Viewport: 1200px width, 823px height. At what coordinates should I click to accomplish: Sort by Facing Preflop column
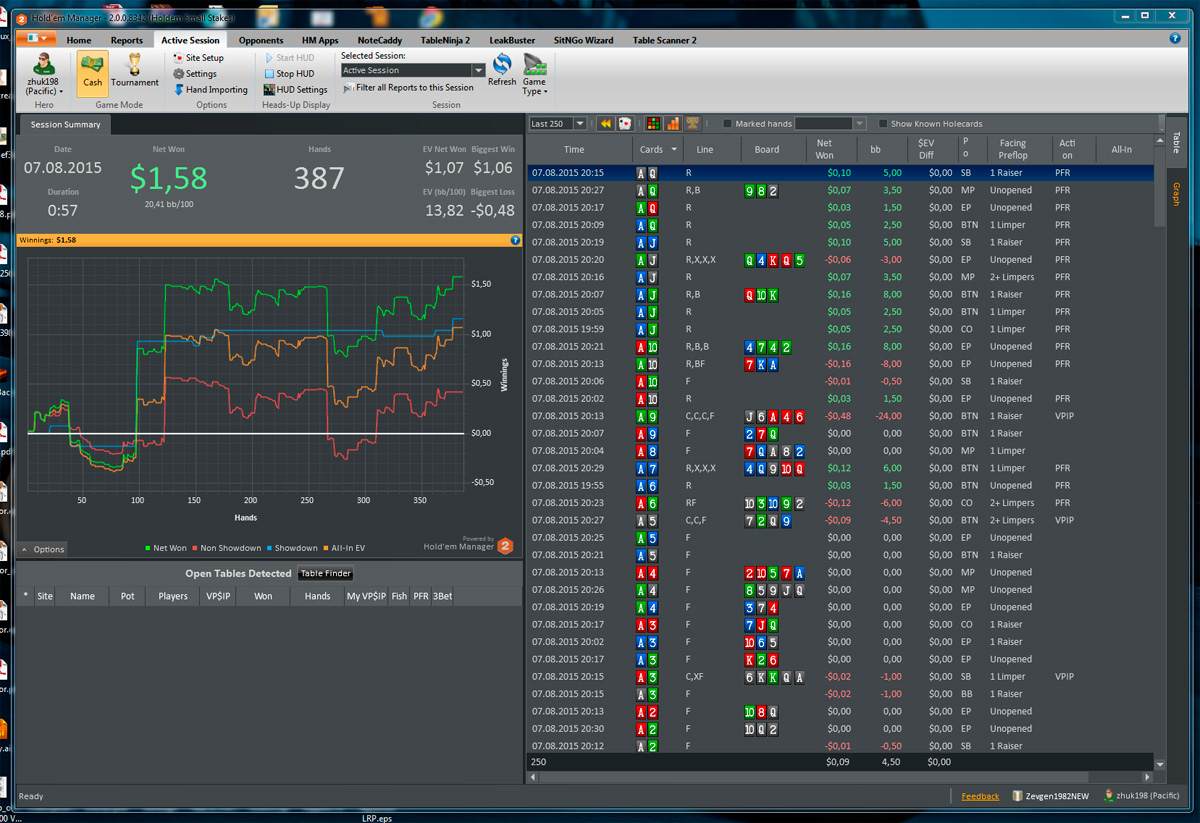(x=1013, y=149)
